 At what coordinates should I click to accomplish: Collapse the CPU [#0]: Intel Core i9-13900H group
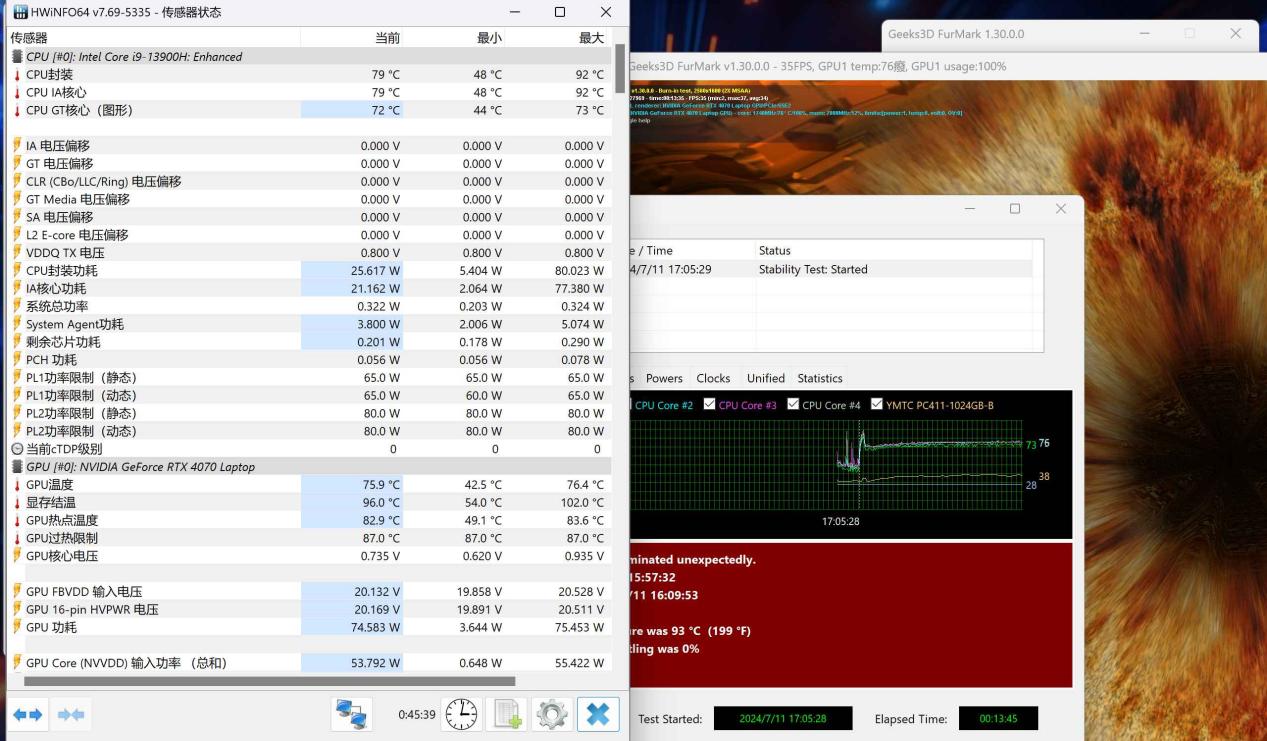(17, 57)
